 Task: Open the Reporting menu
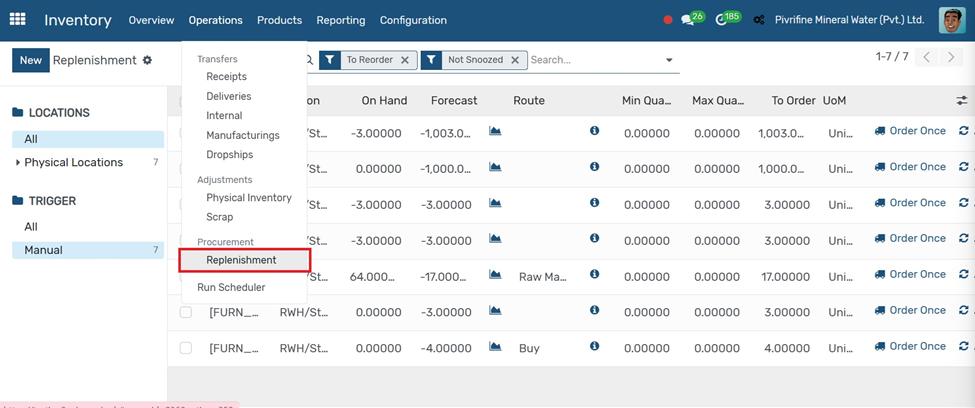click(341, 20)
